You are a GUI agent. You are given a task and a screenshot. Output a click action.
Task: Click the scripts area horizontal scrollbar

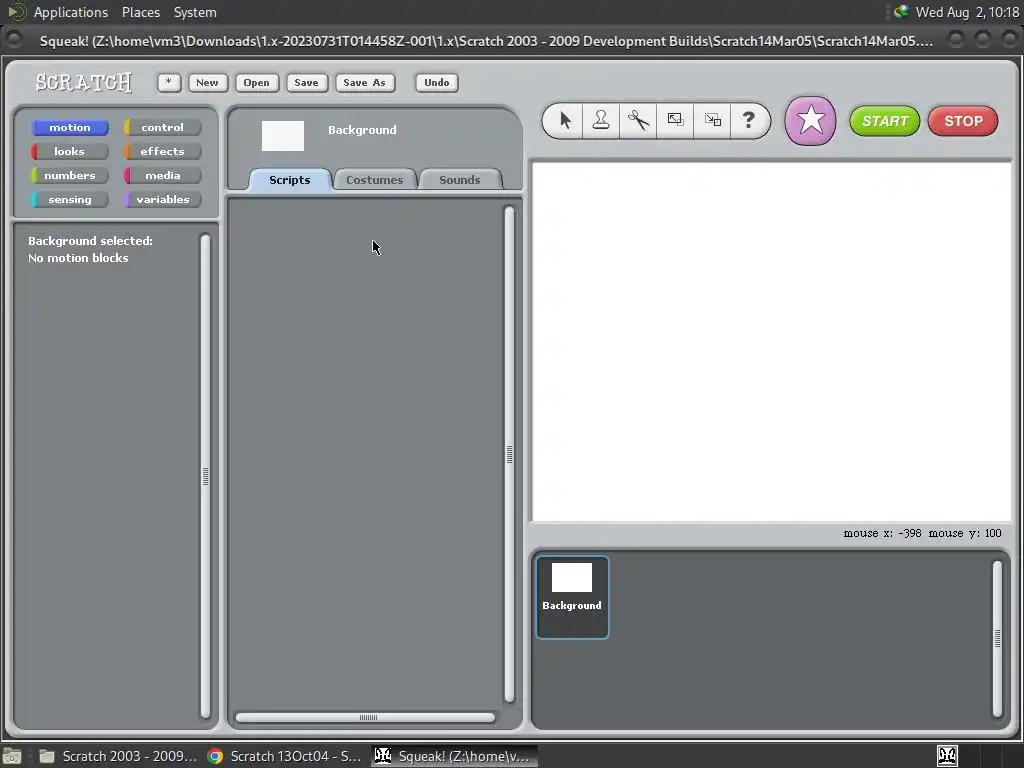[x=366, y=717]
